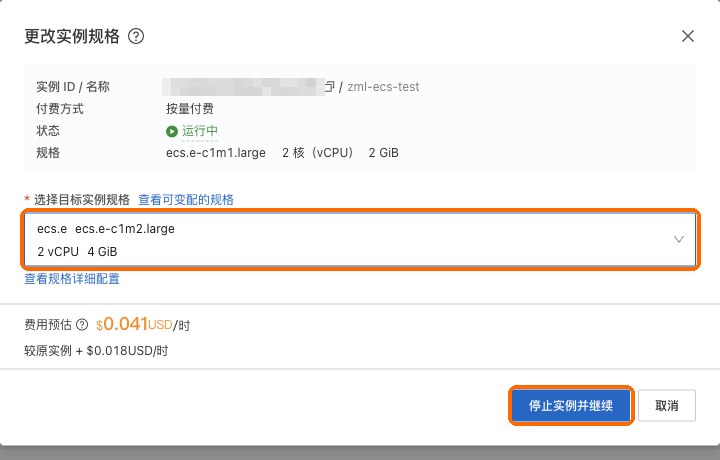
Task: Click instance name zml-ecs-test
Action: tap(383, 87)
